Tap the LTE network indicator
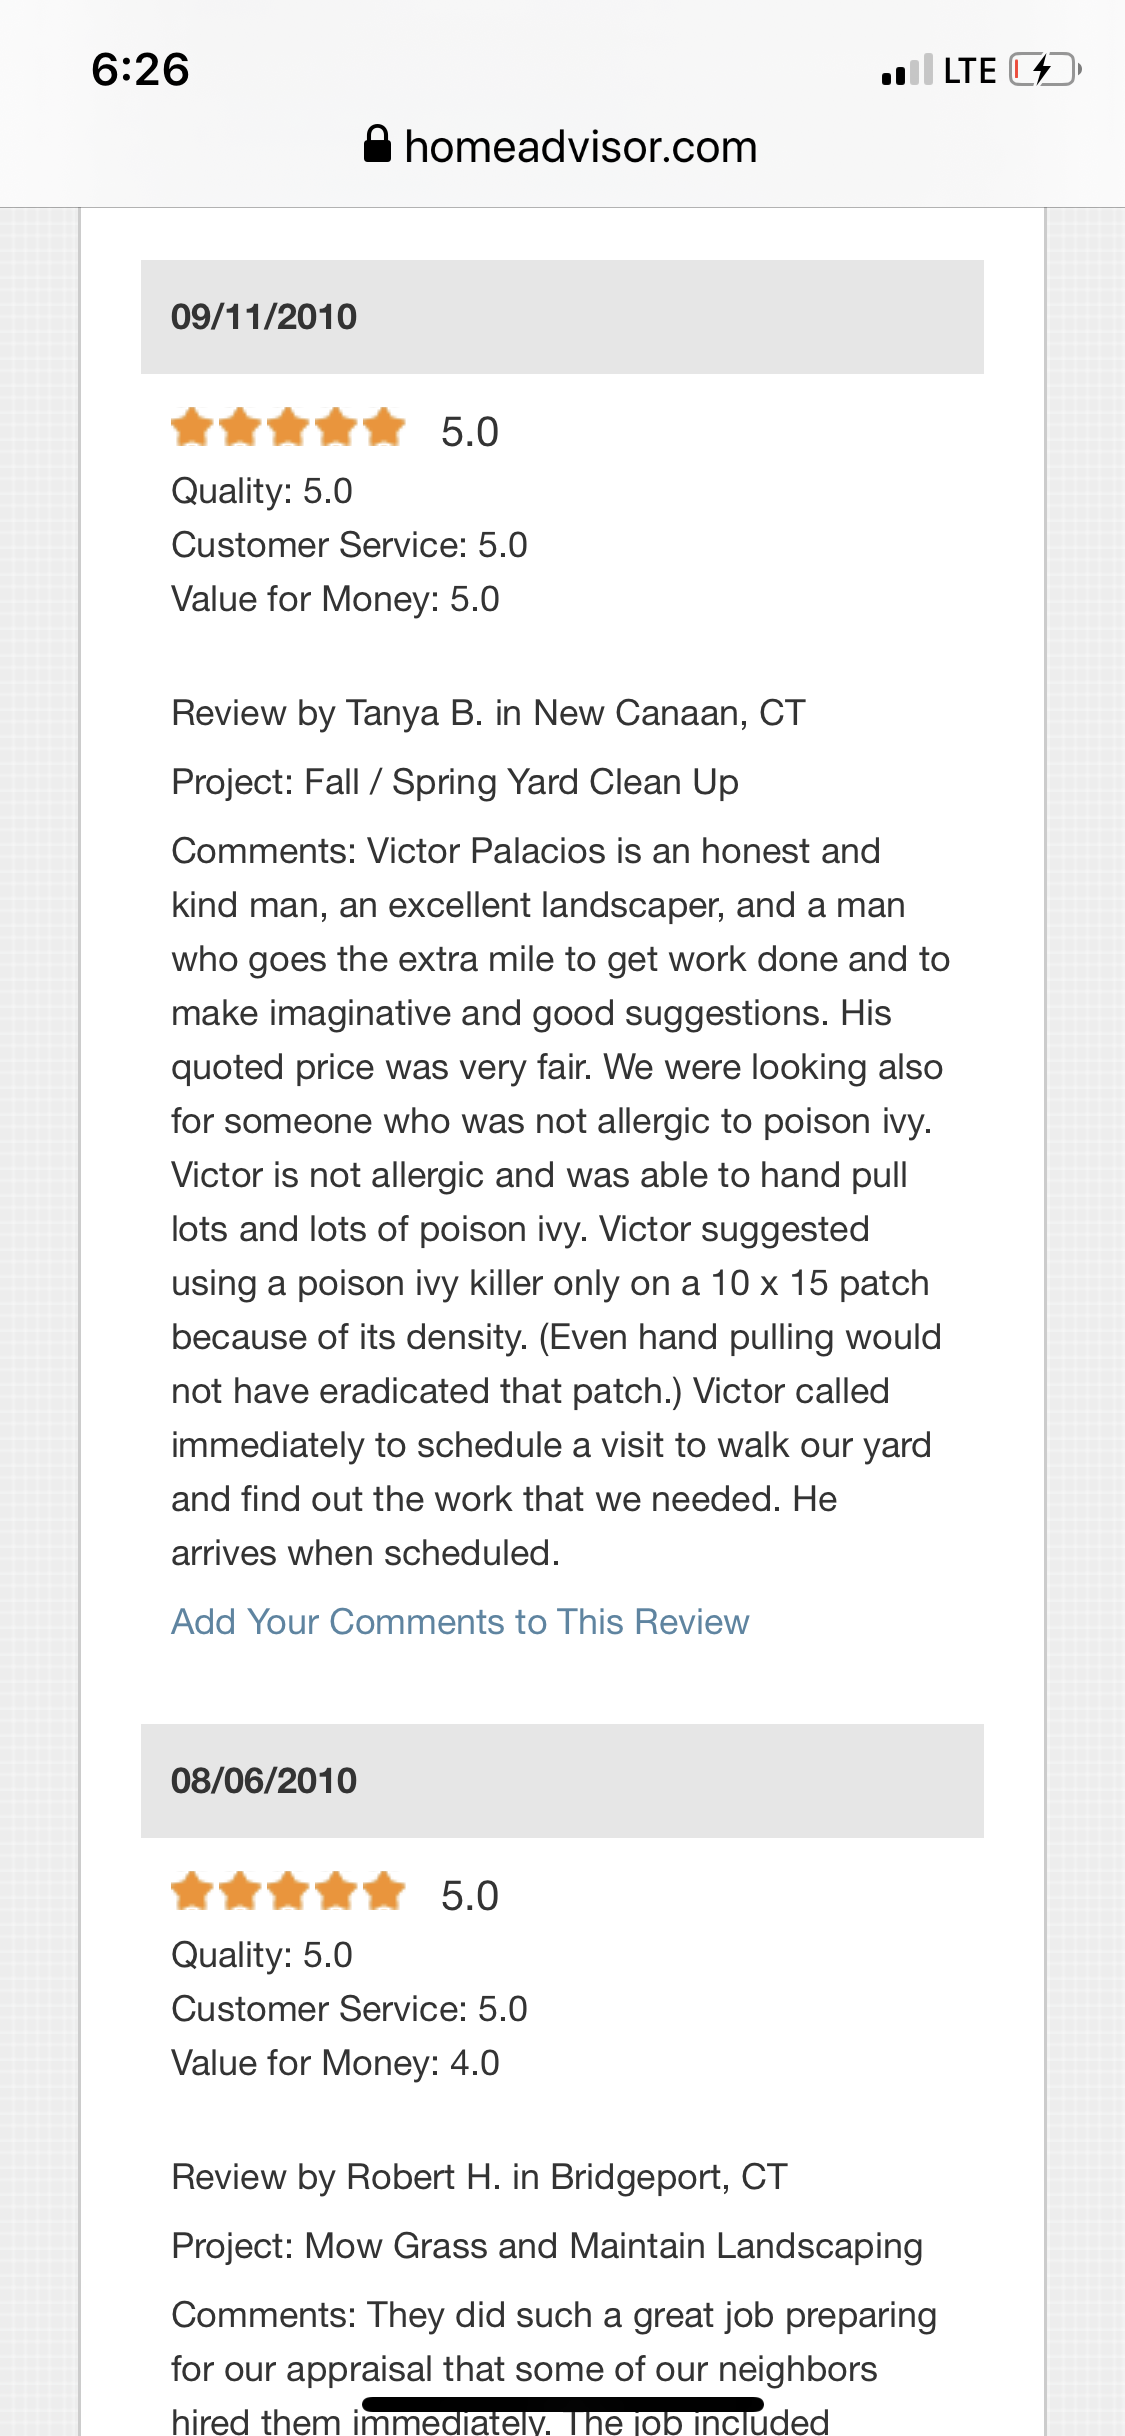1125x2436 pixels. [x=970, y=71]
